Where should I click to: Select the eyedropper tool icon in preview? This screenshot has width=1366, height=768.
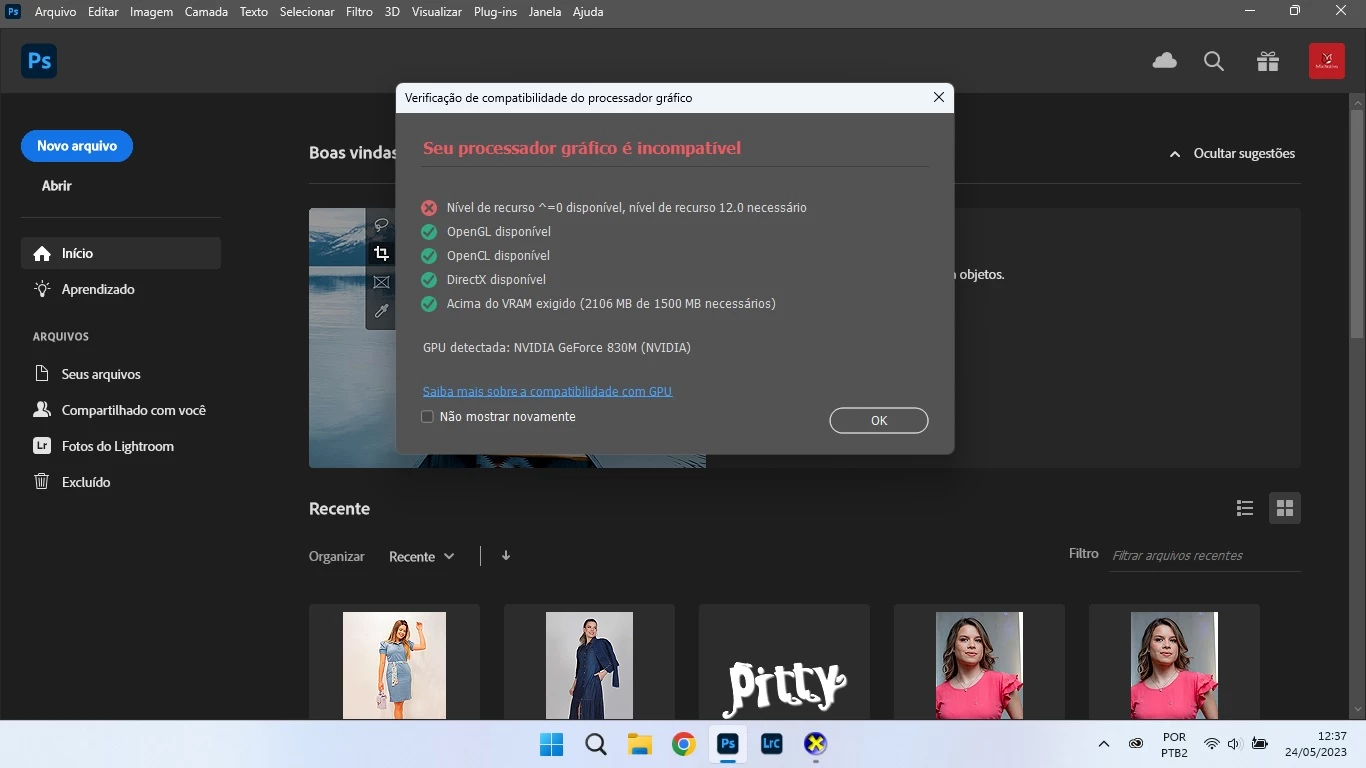[x=381, y=311]
